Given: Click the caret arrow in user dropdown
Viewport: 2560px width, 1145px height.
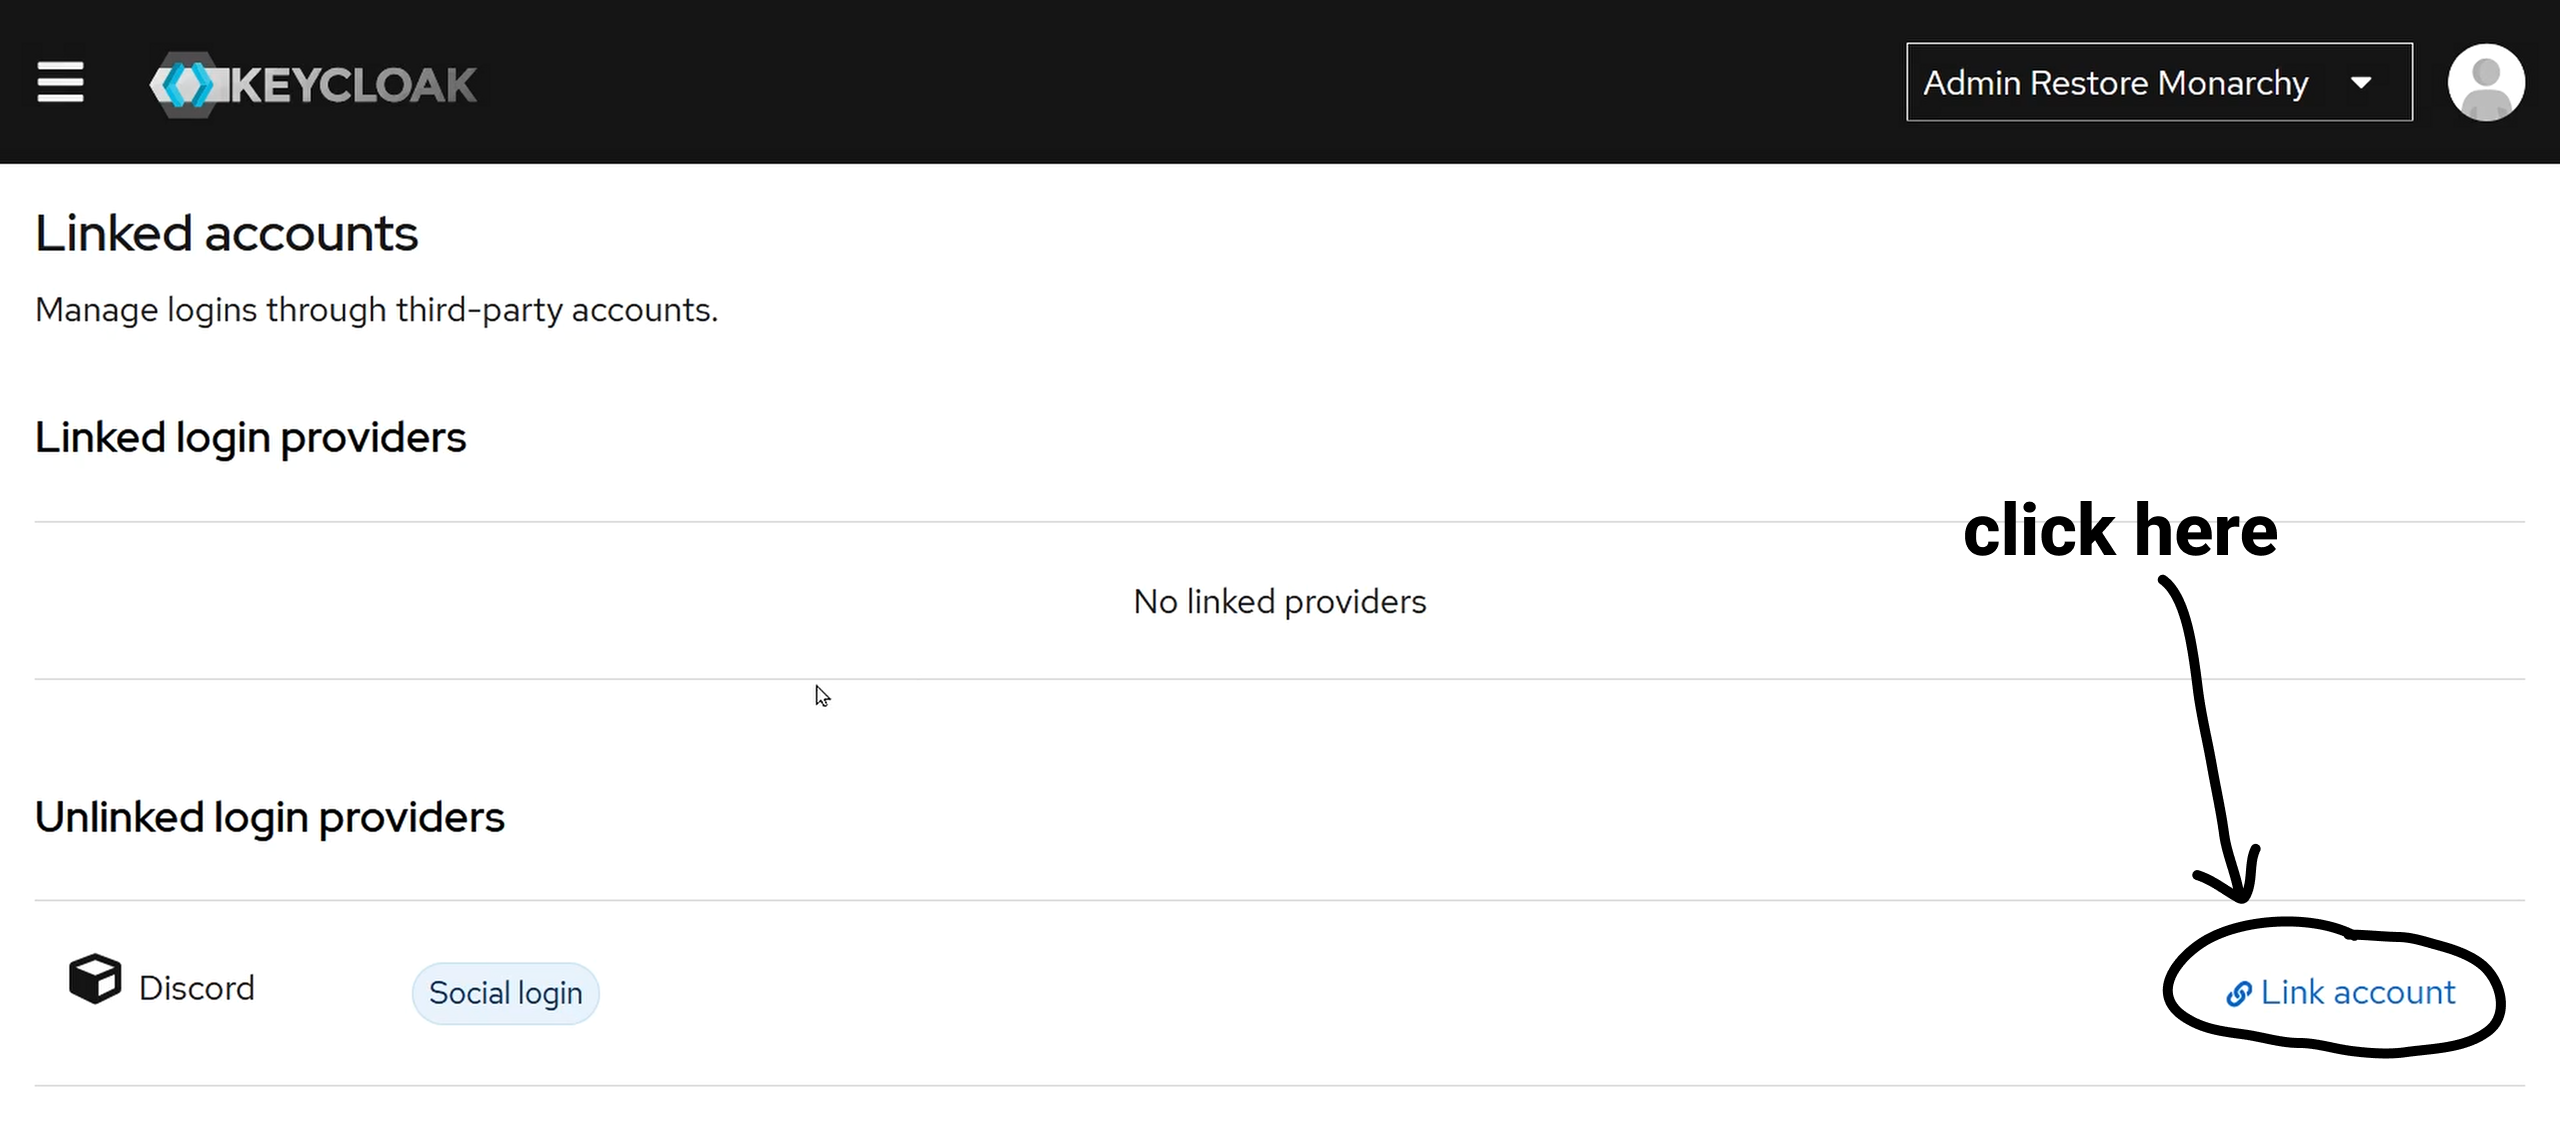Looking at the screenshot, I should [2361, 83].
